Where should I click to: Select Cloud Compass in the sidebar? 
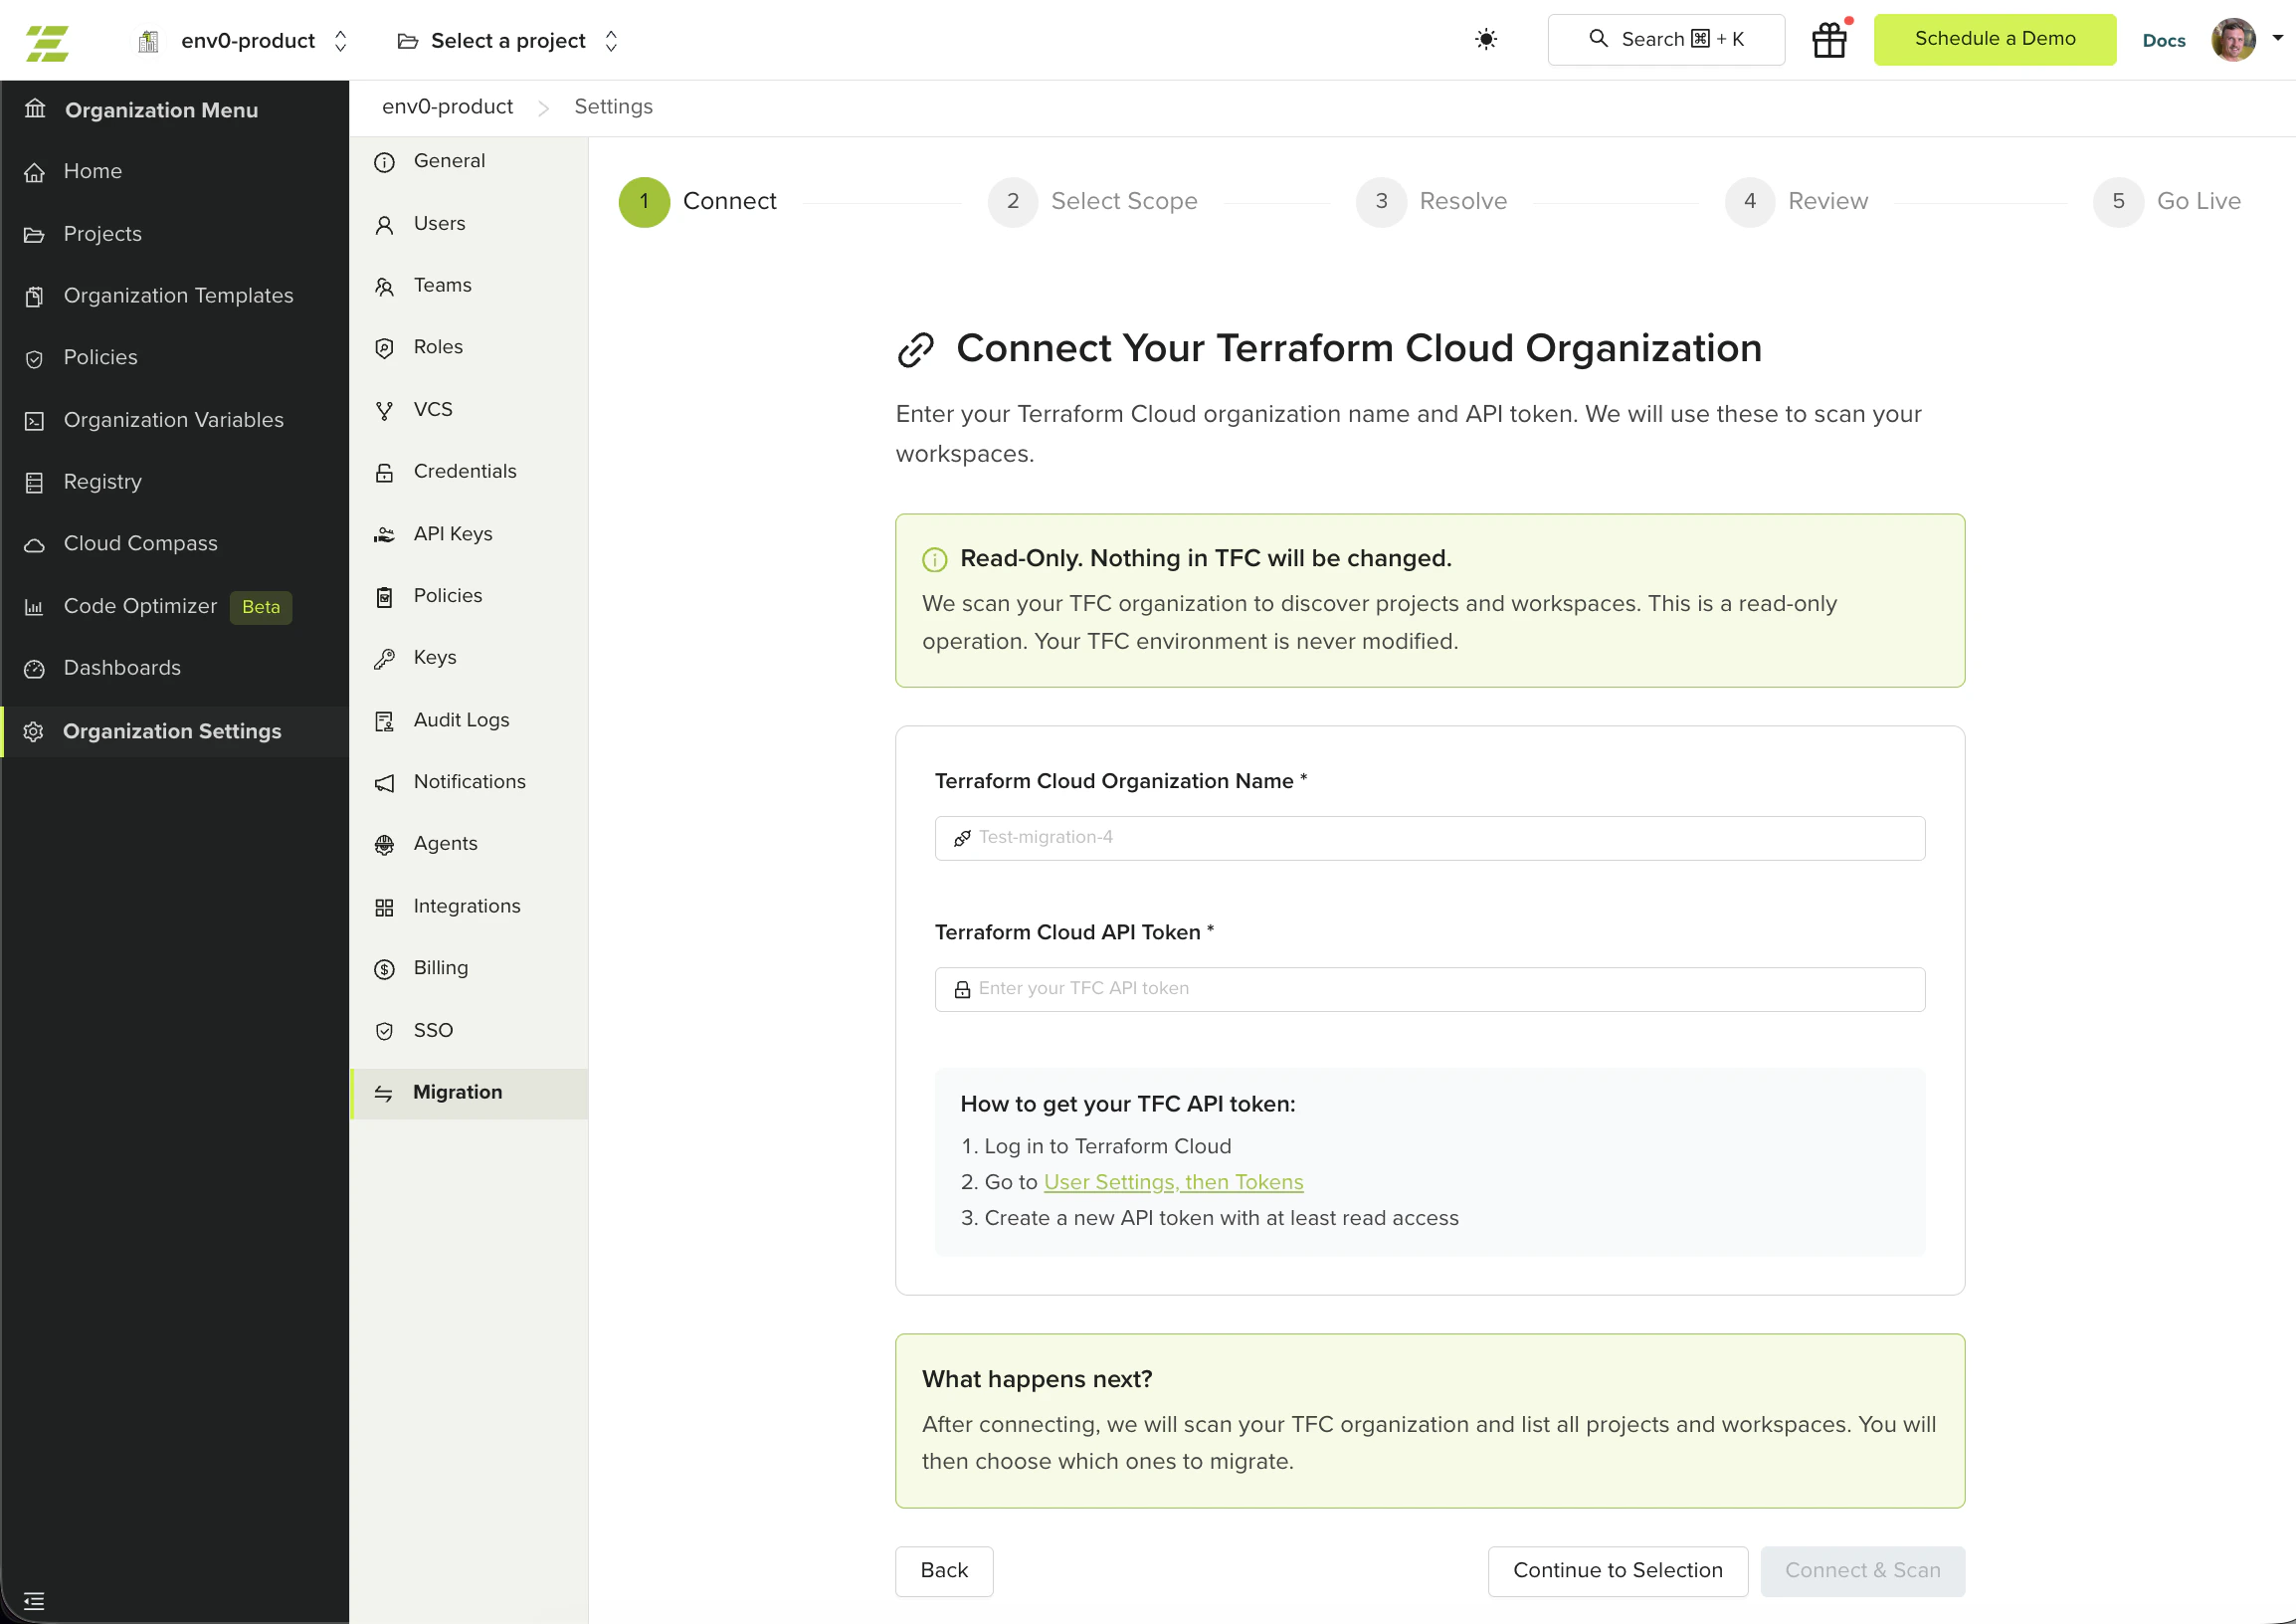click(x=140, y=543)
